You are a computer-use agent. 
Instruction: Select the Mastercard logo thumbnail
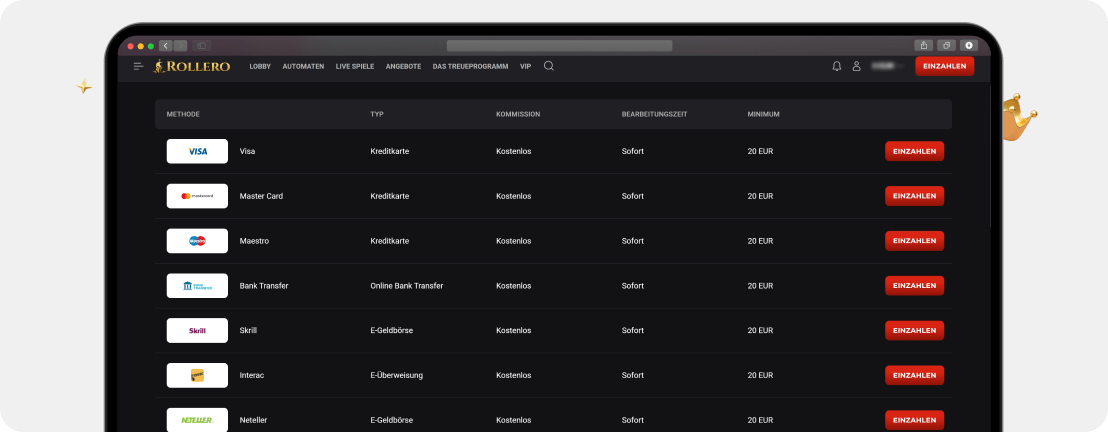pos(197,196)
